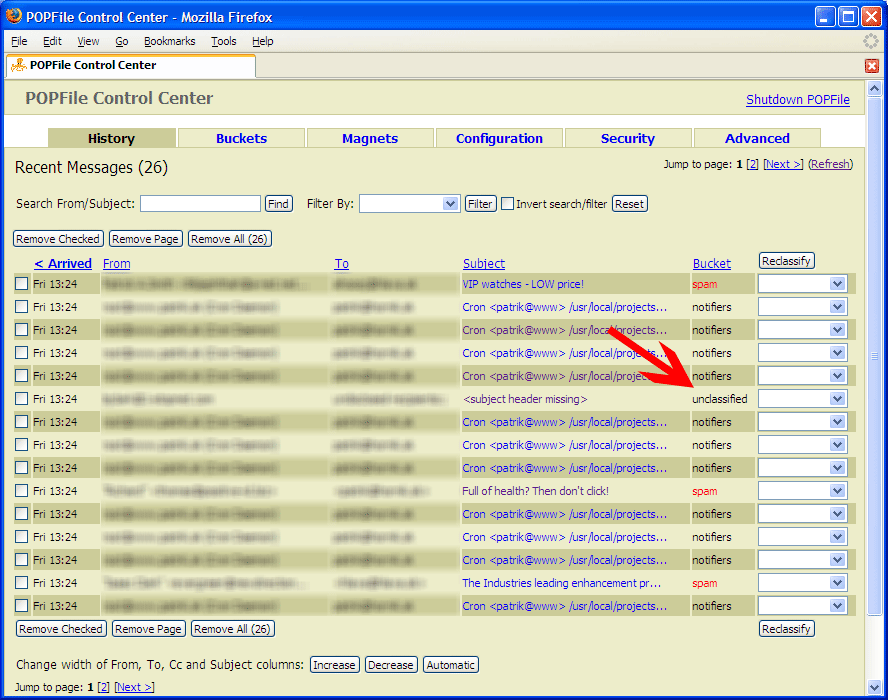Check the box for the VIP watches message
Screen dimensions: 888x700
pyautogui.click(x=22, y=284)
